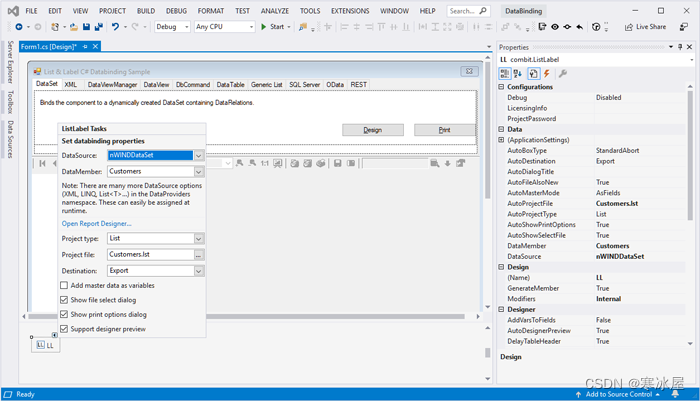700x401 pixels.
Task: Click Add to Source Control
Action: [618, 394]
